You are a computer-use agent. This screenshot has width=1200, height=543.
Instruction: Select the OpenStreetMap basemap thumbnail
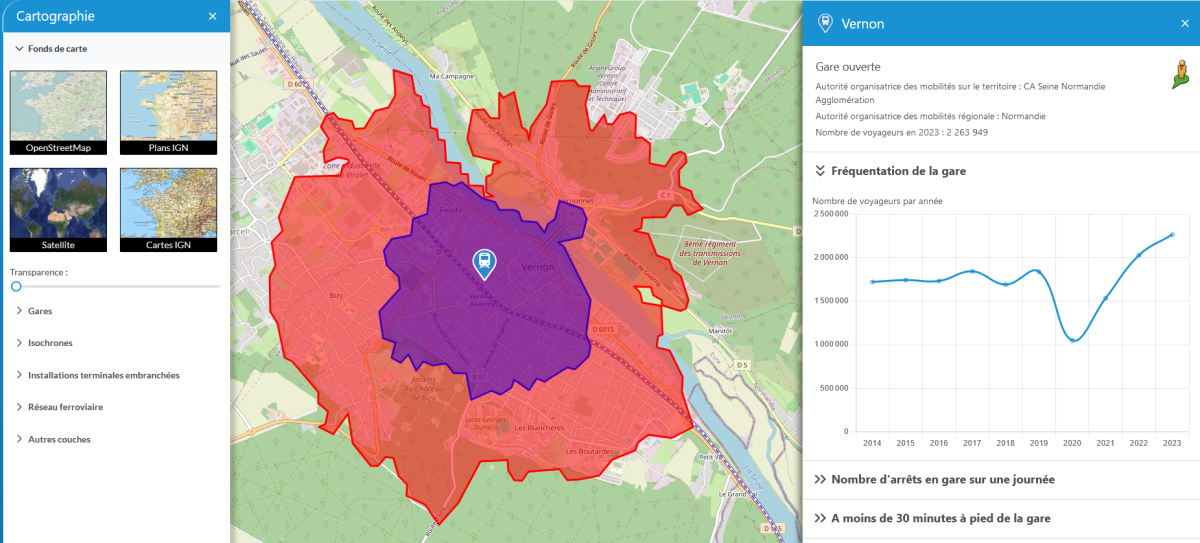[59, 112]
